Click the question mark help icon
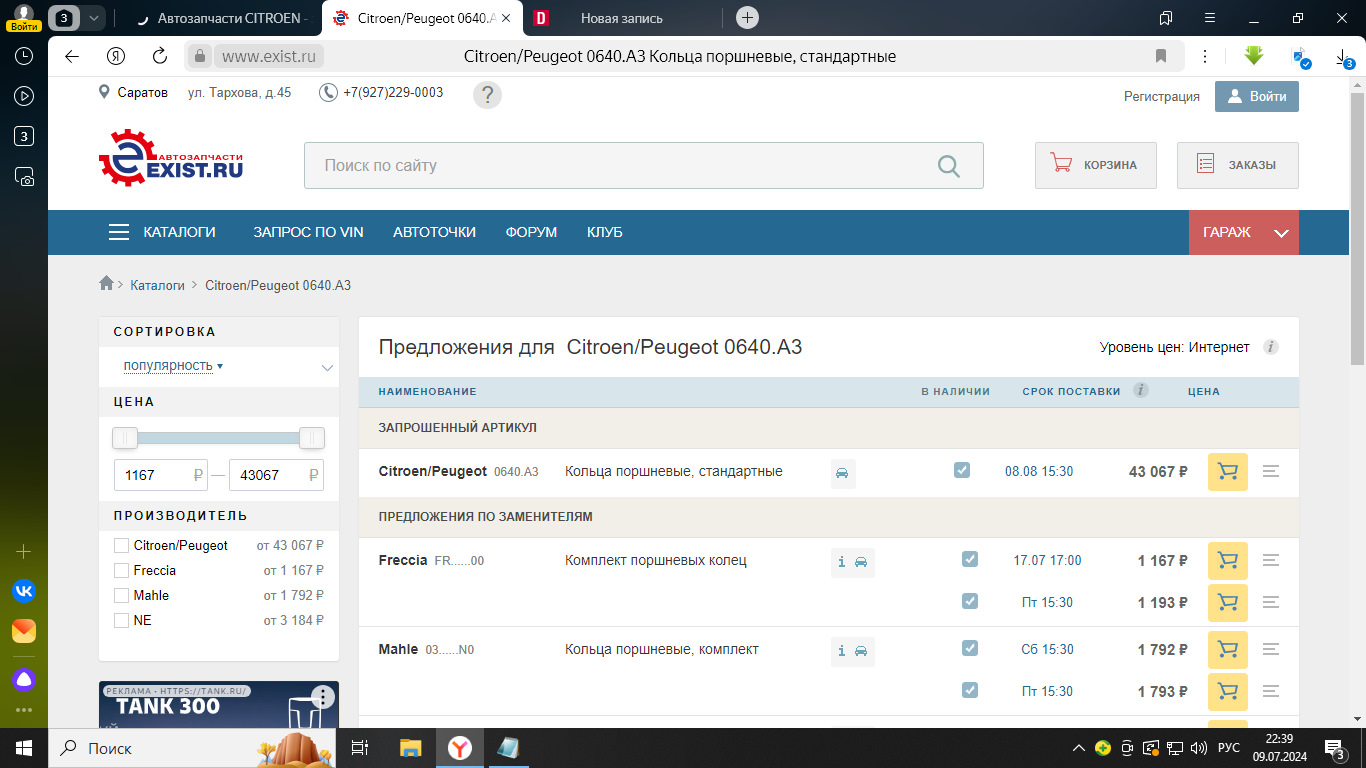This screenshot has width=1366, height=768. pos(487,95)
